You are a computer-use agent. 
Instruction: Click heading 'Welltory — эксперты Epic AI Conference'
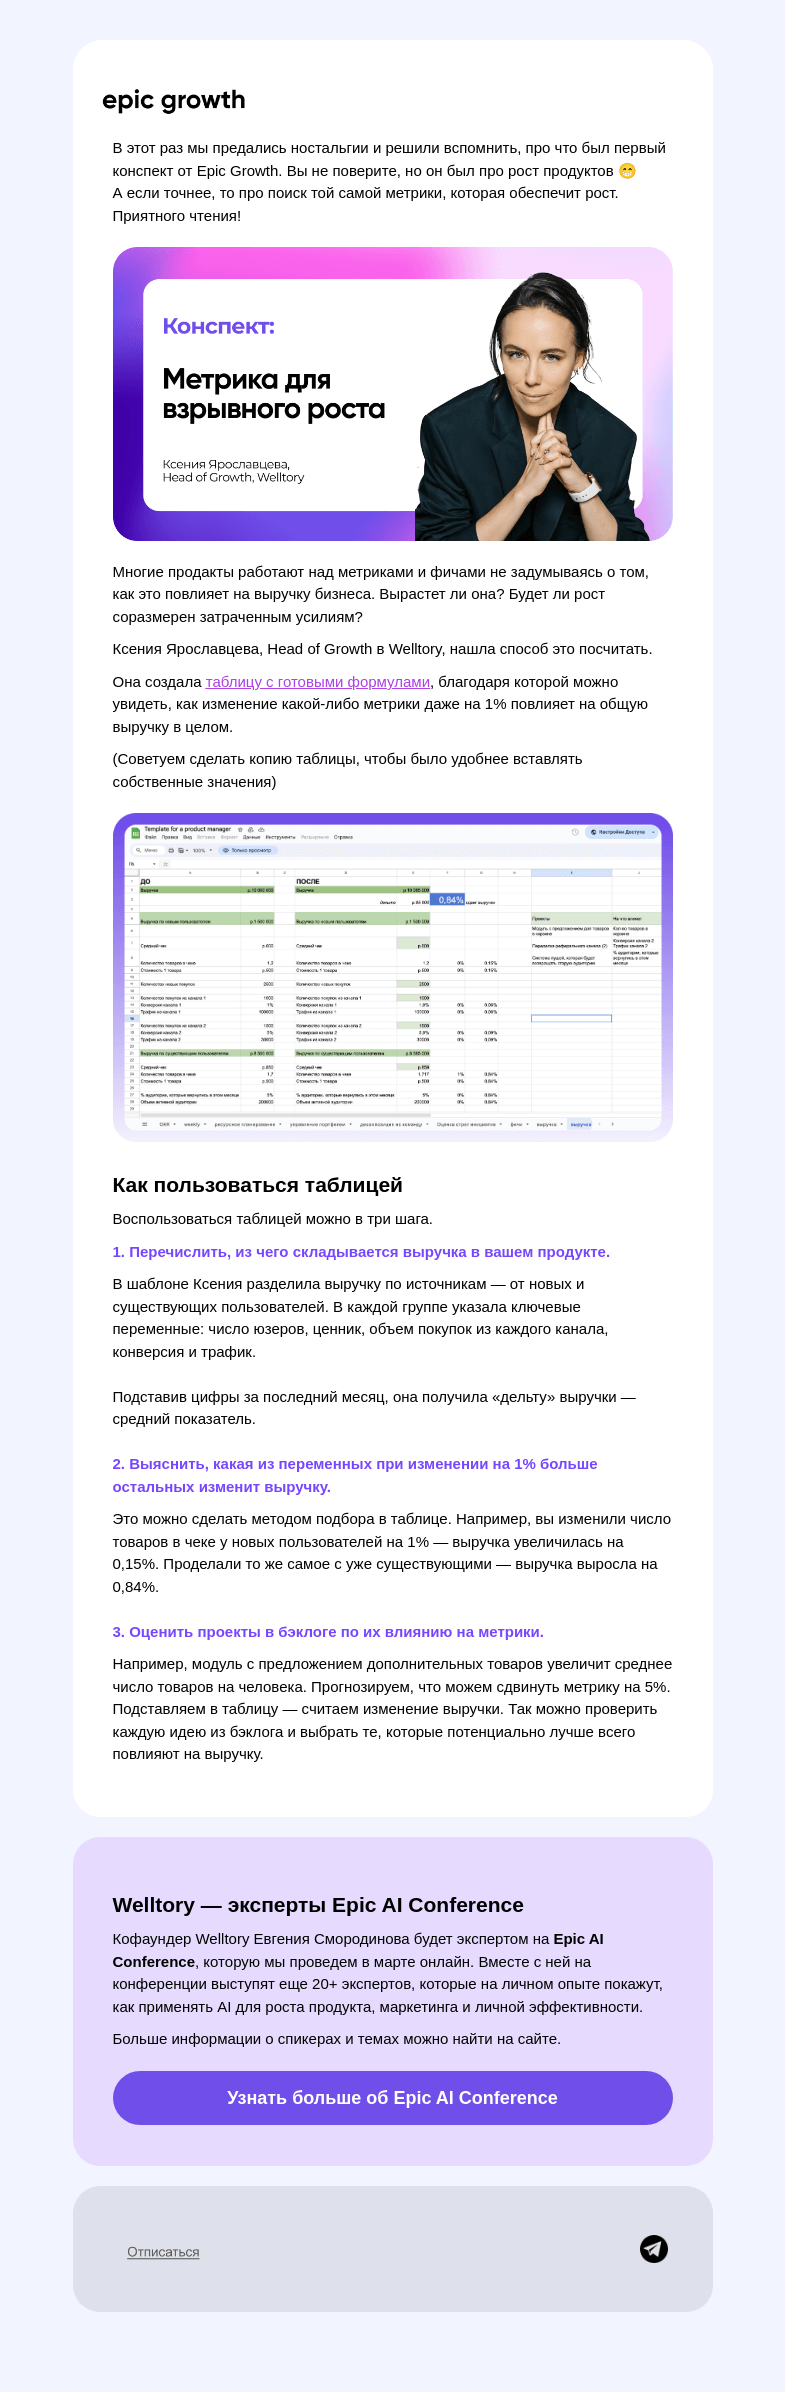tap(318, 1905)
